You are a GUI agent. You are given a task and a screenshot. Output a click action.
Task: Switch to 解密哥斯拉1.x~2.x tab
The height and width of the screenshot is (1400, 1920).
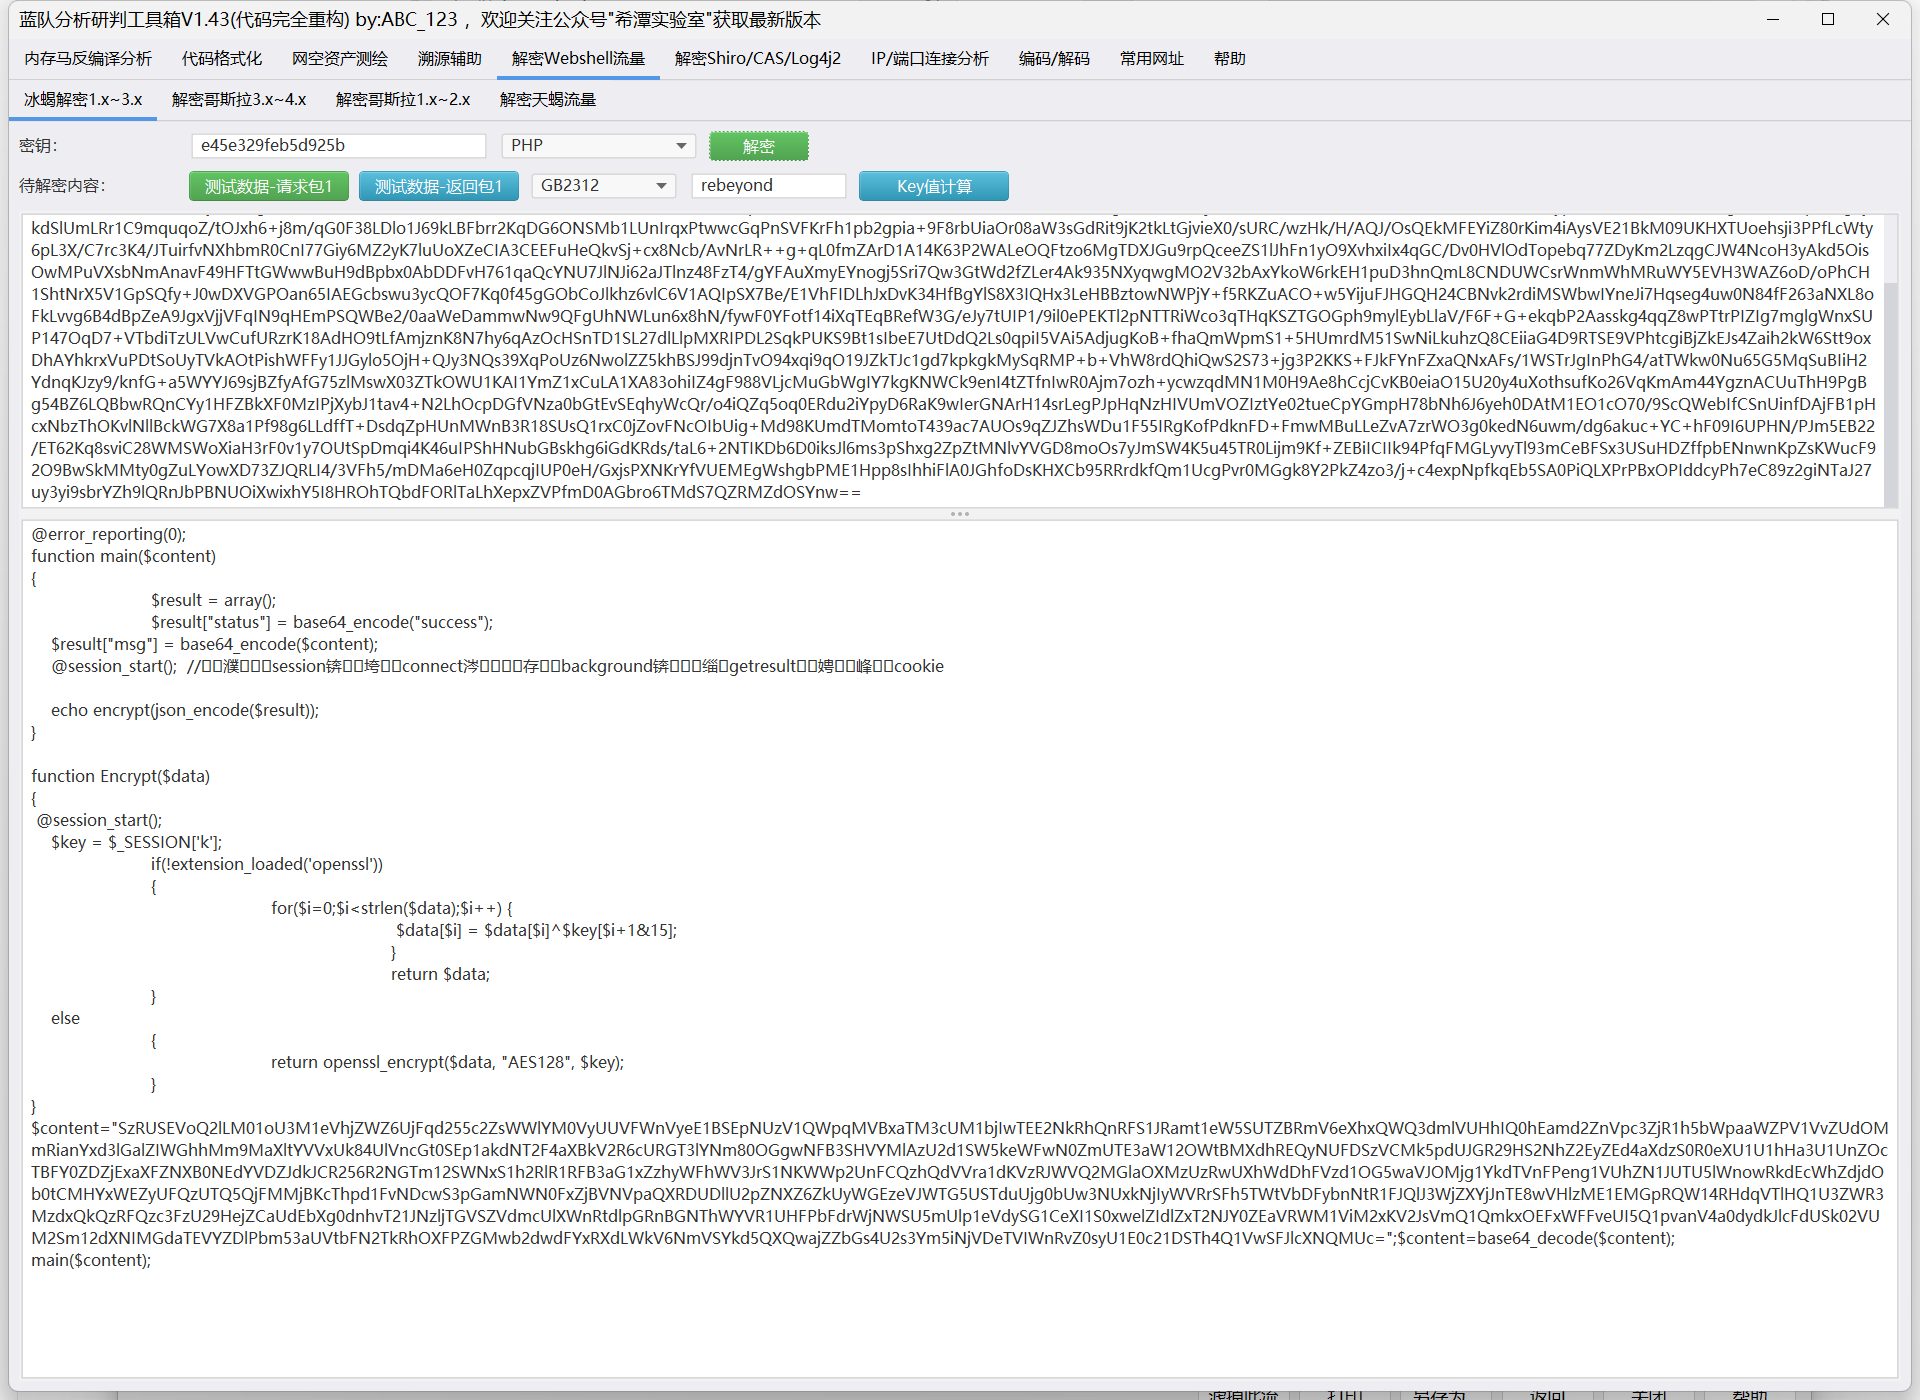pyautogui.click(x=403, y=100)
